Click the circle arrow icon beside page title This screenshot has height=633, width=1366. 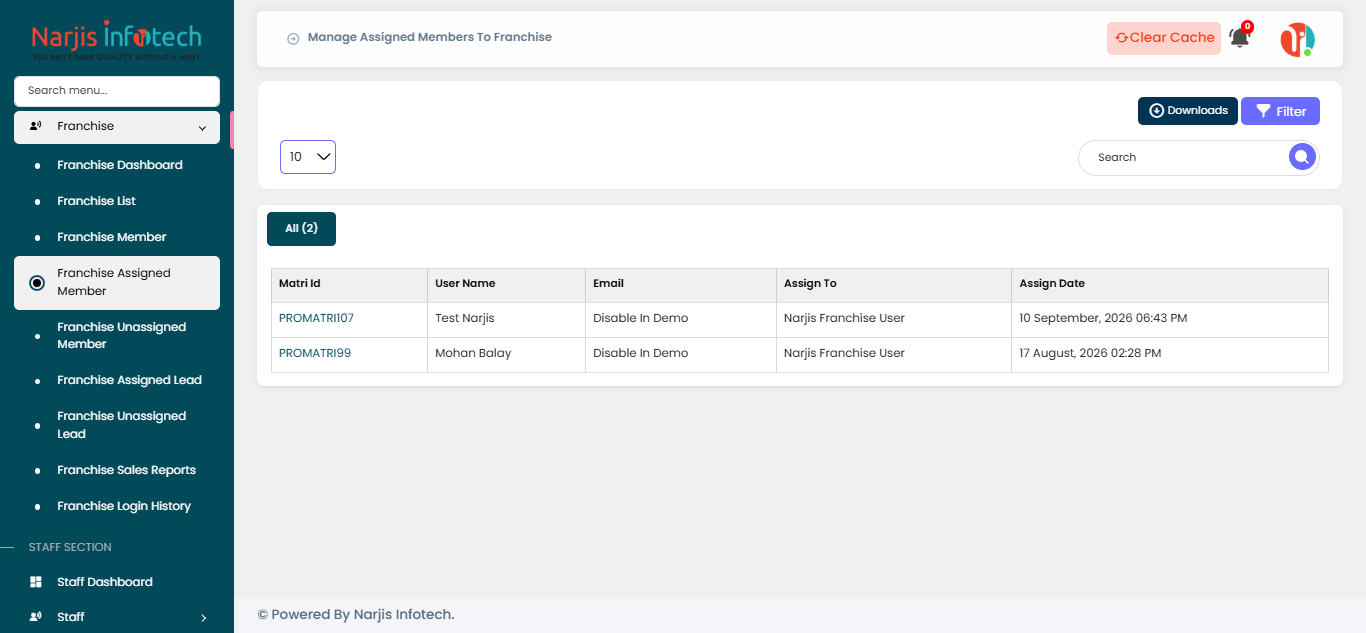point(293,38)
